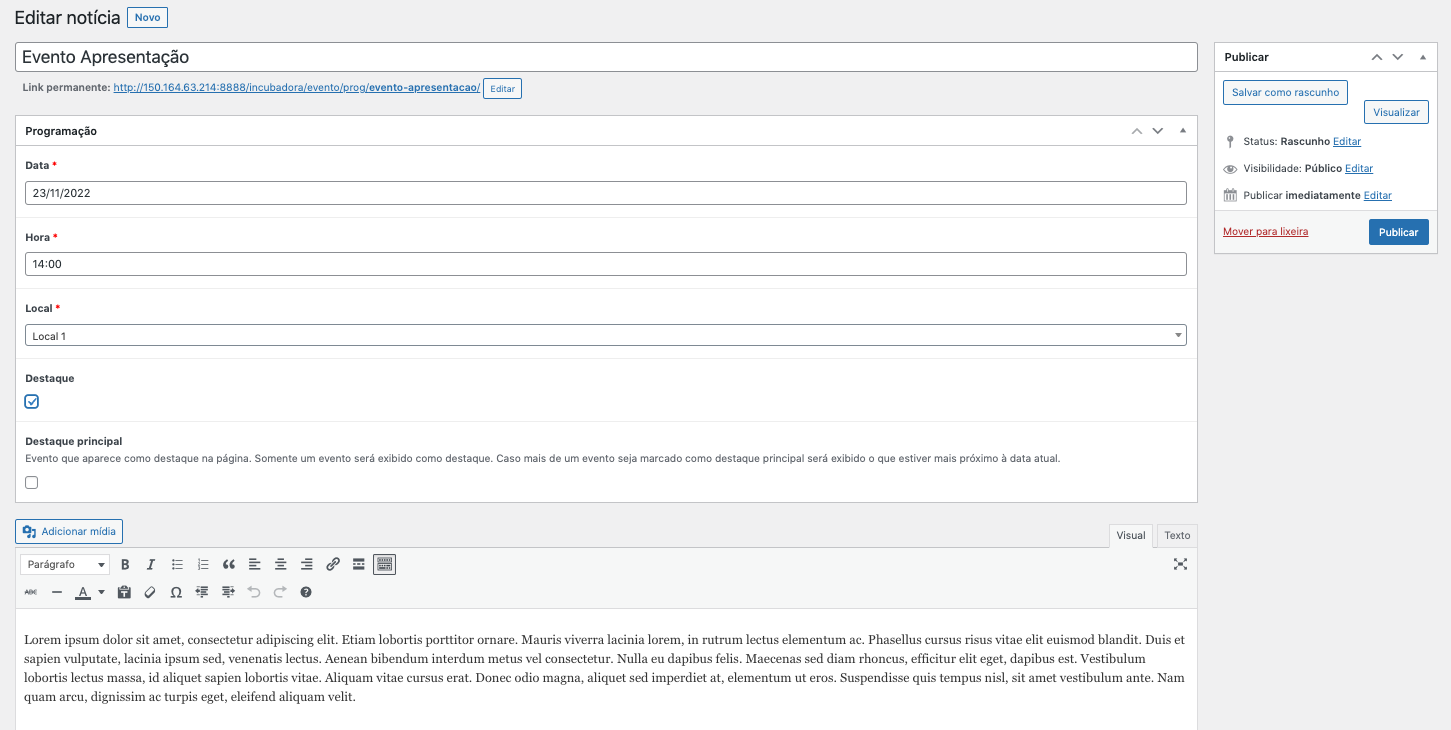Click the Mover para lixeira link

click(1265, 232)
